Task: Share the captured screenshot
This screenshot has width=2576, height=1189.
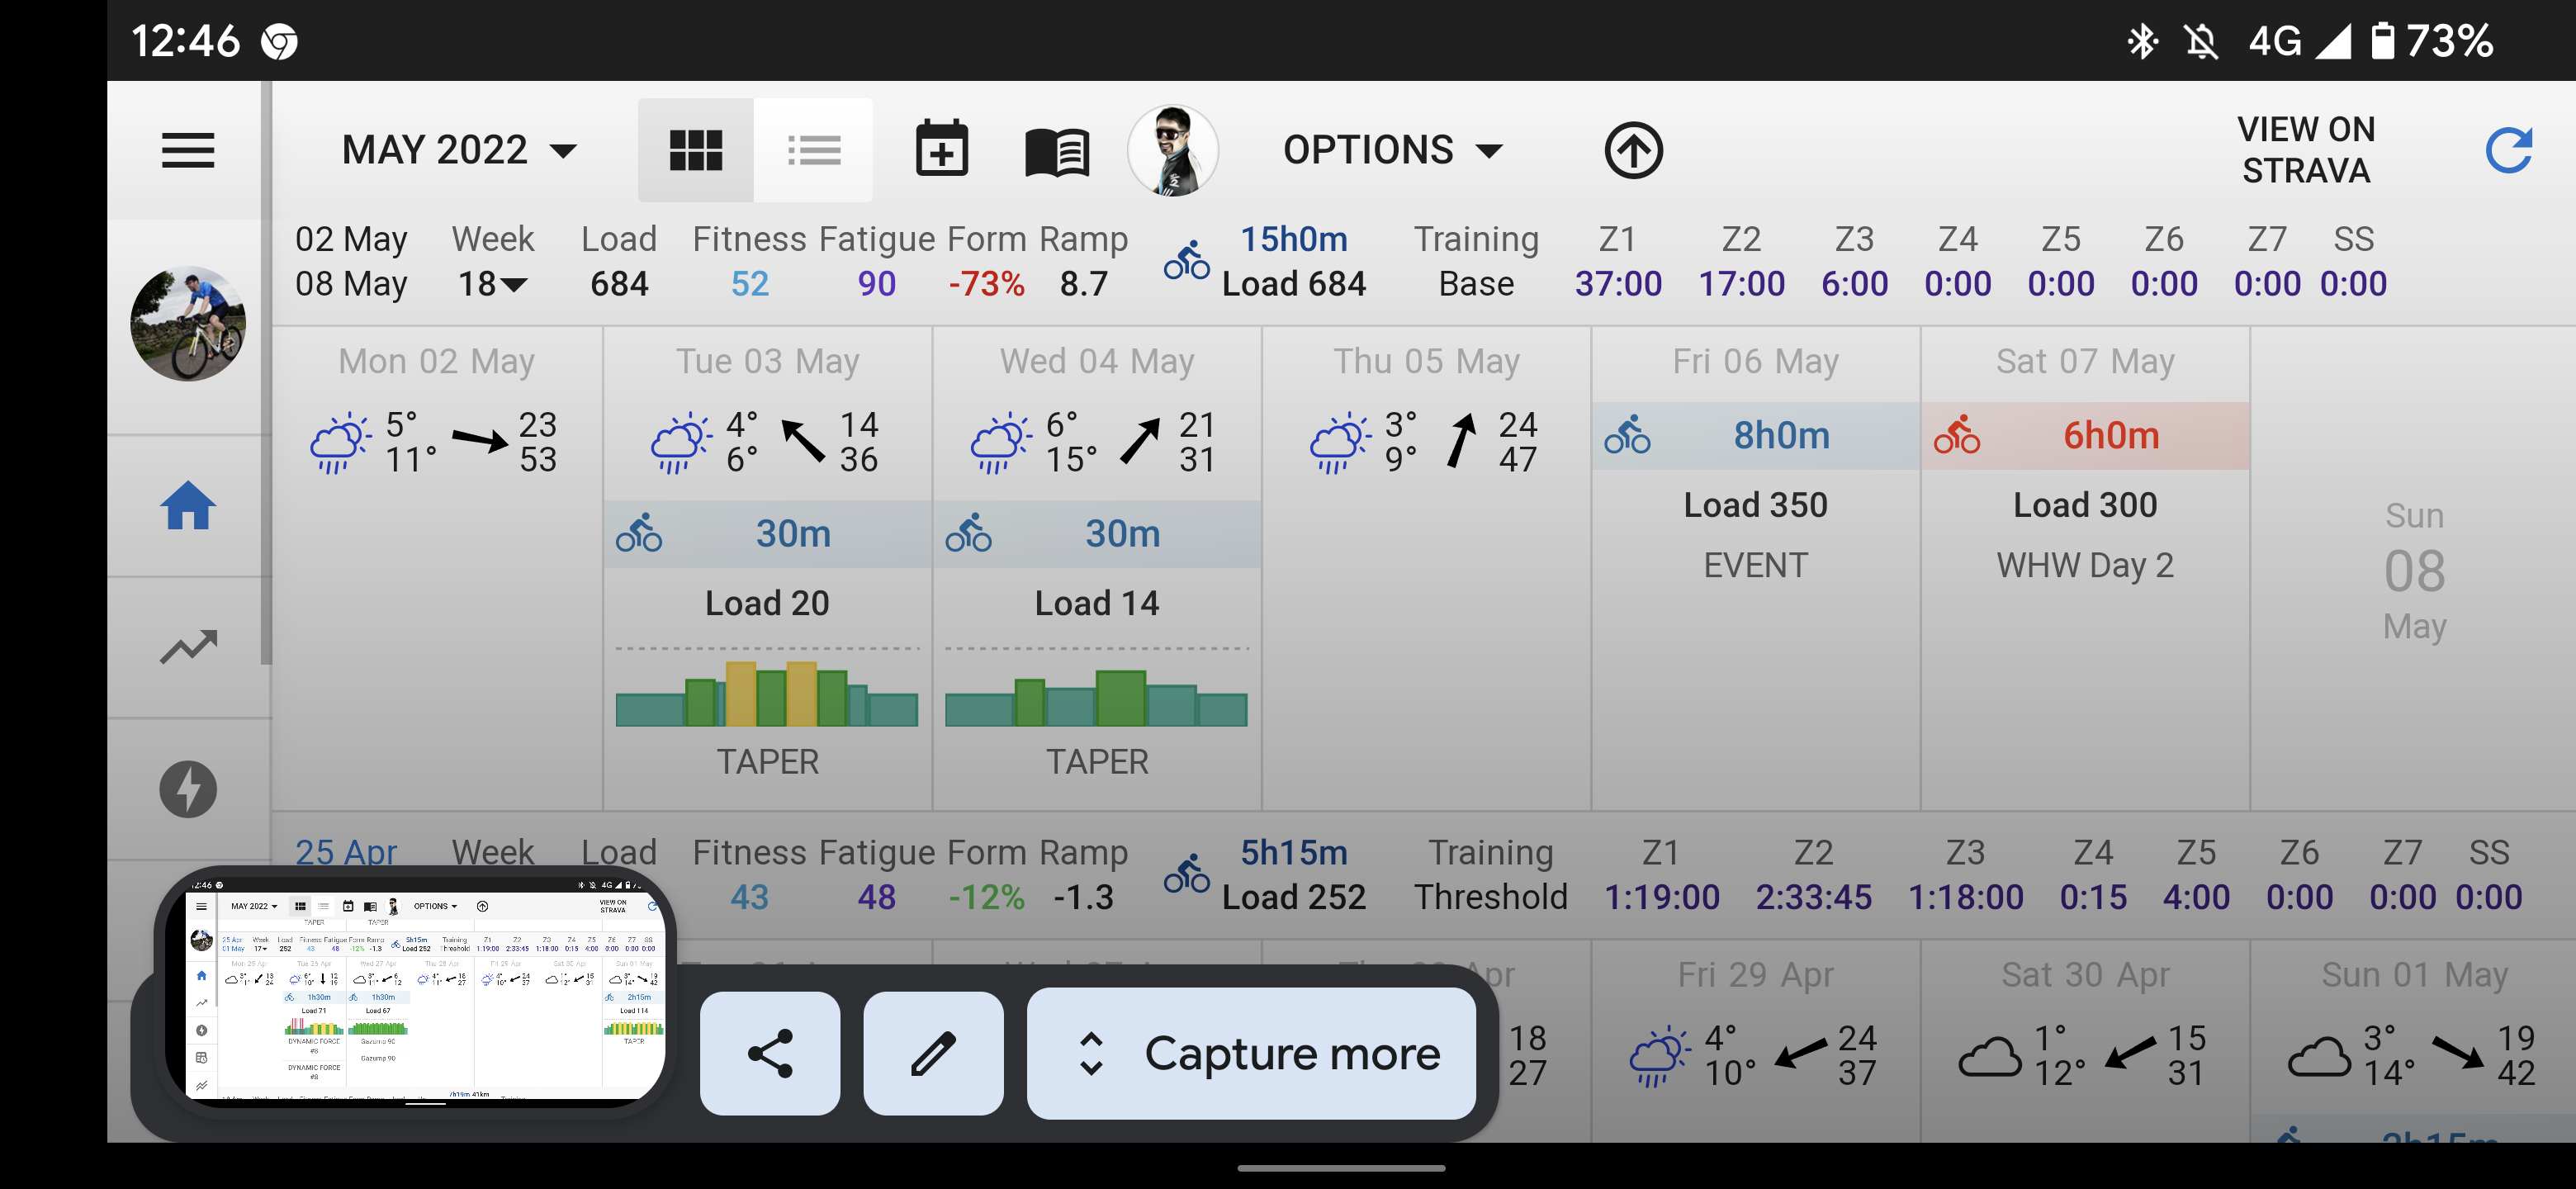Action: [770, 1053]
